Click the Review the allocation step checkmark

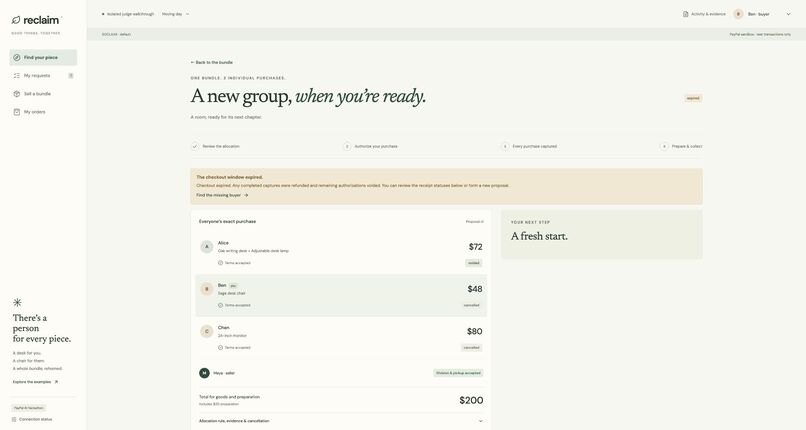coord(195,146)
